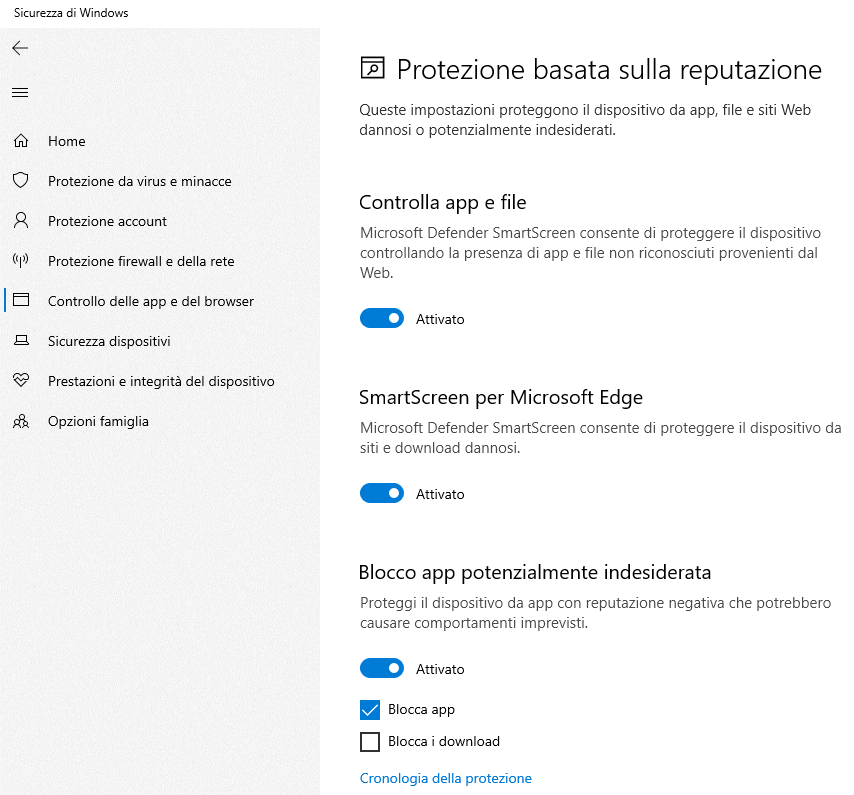Image resolution: width=854 pixels, height=795 pixels.
Task: Open the hamburger navigation menu
Action: point(20,92)
